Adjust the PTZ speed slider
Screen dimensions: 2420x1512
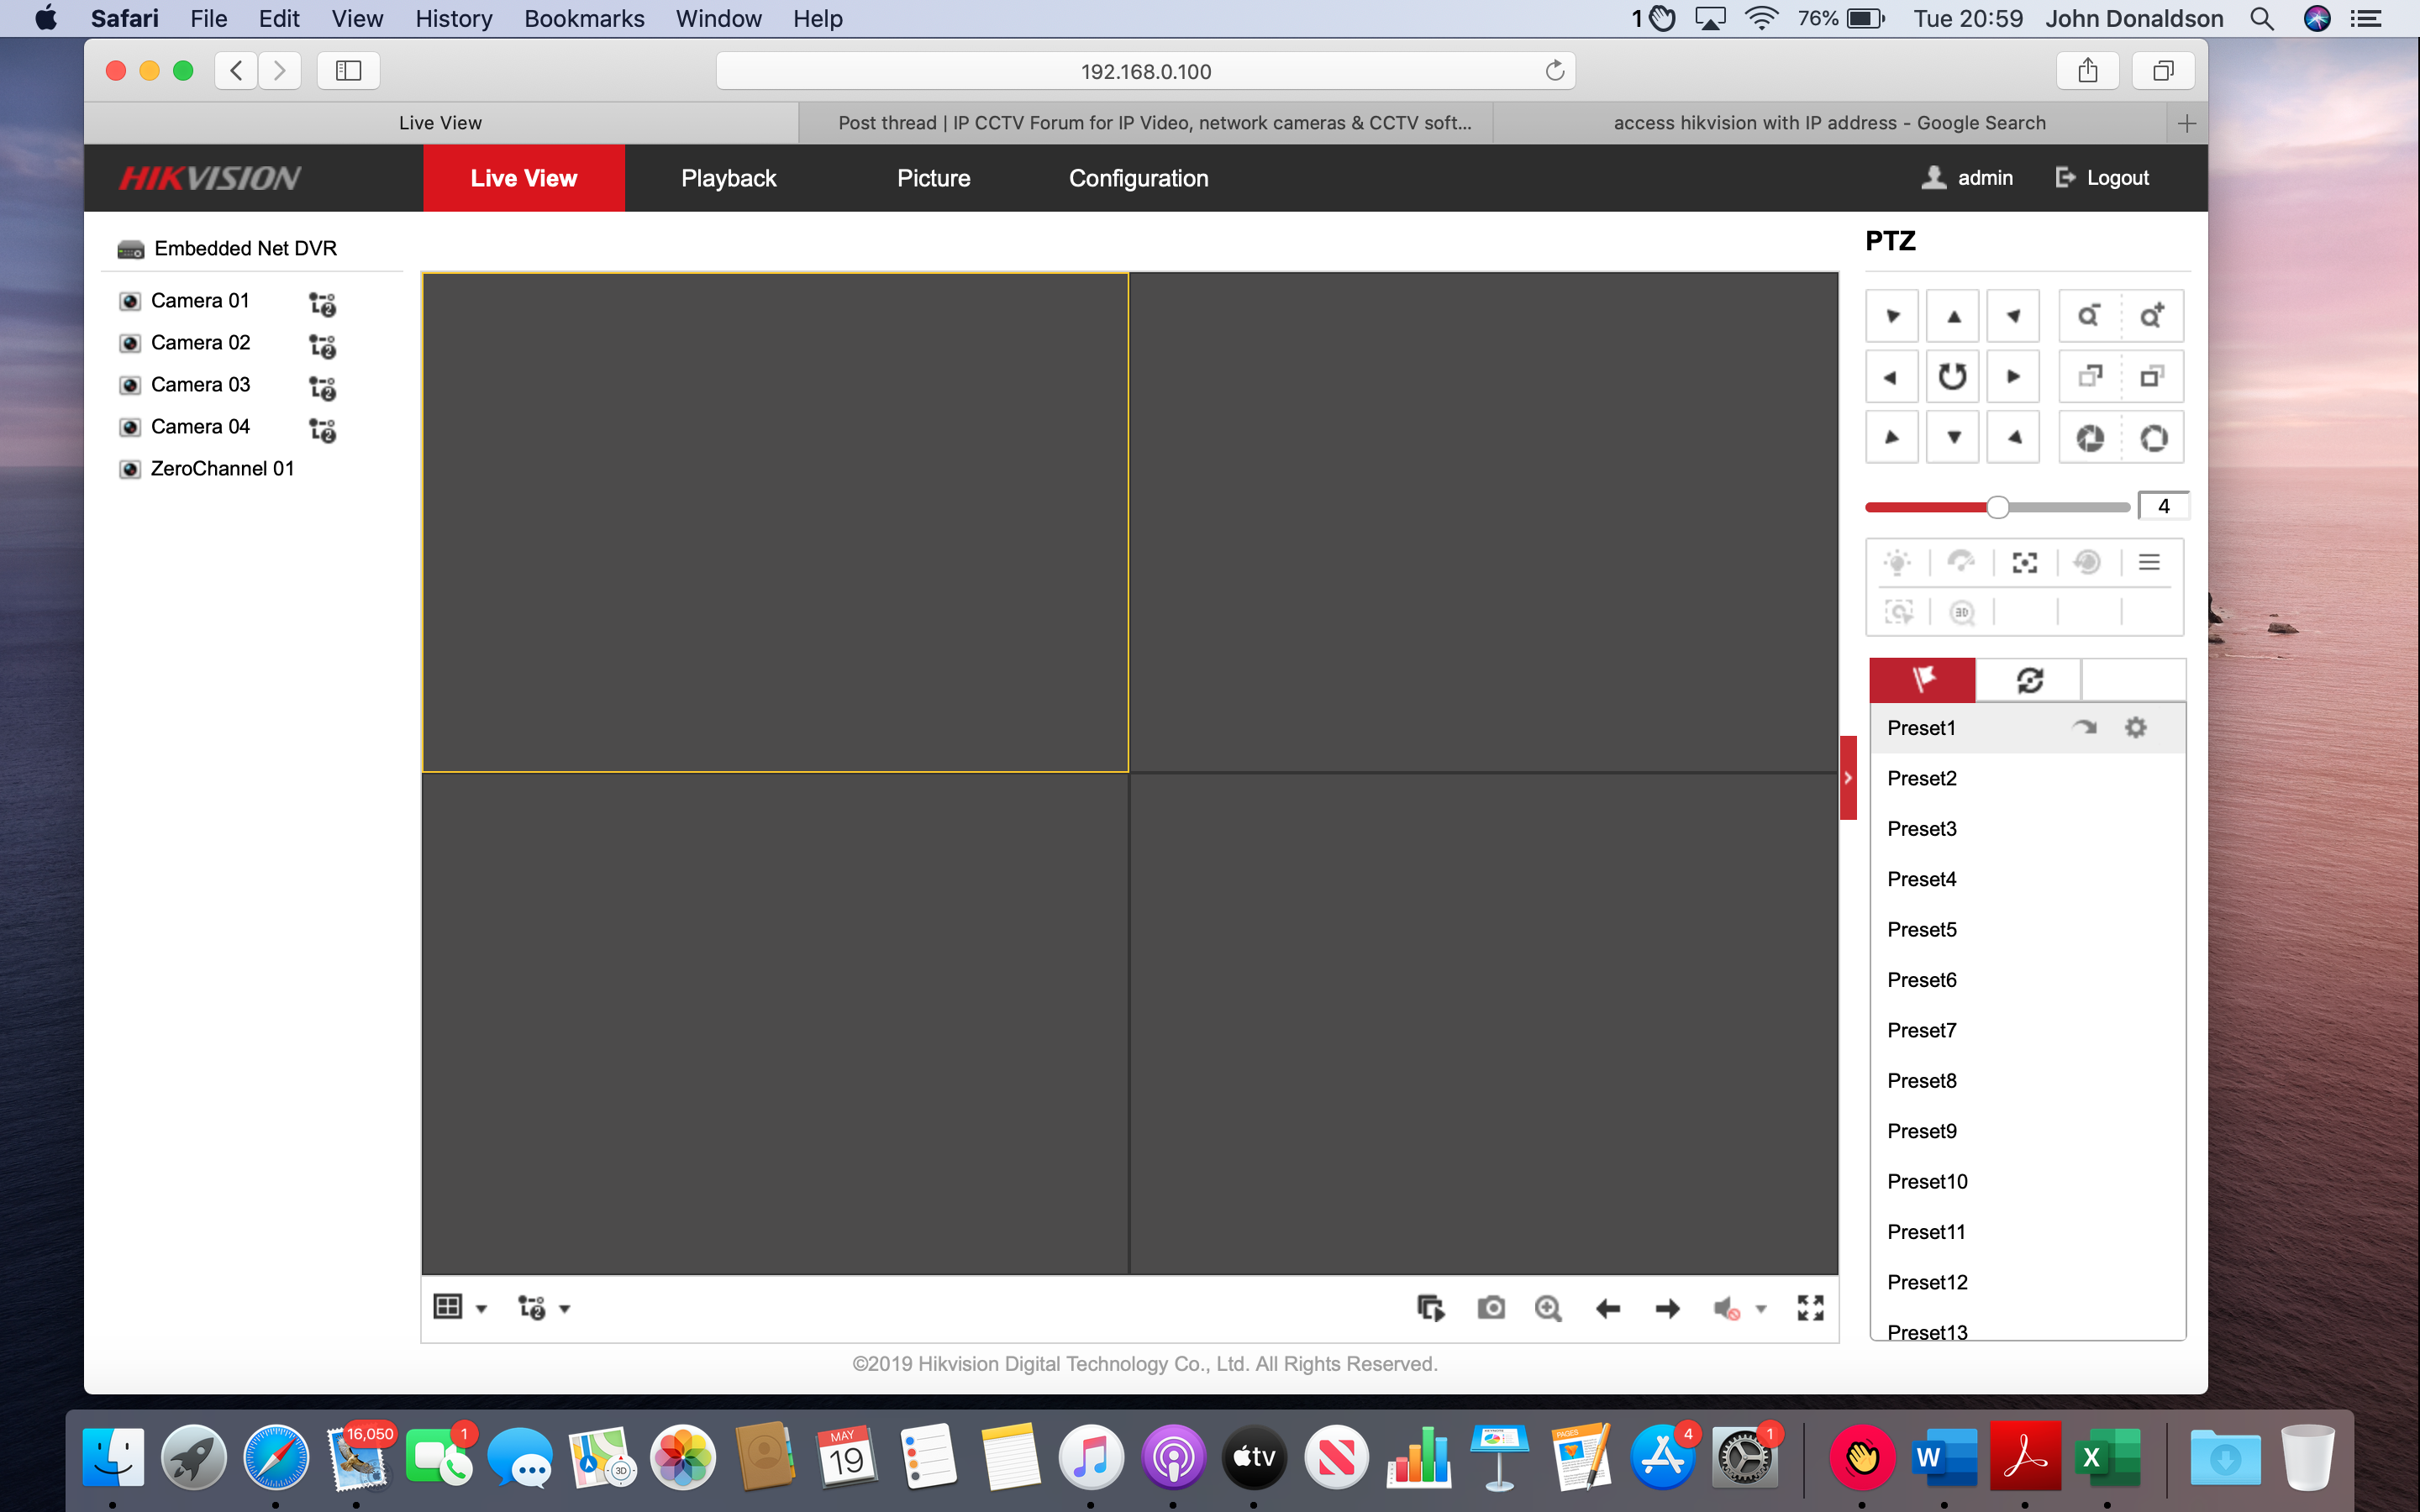[x=1997, y=507]
